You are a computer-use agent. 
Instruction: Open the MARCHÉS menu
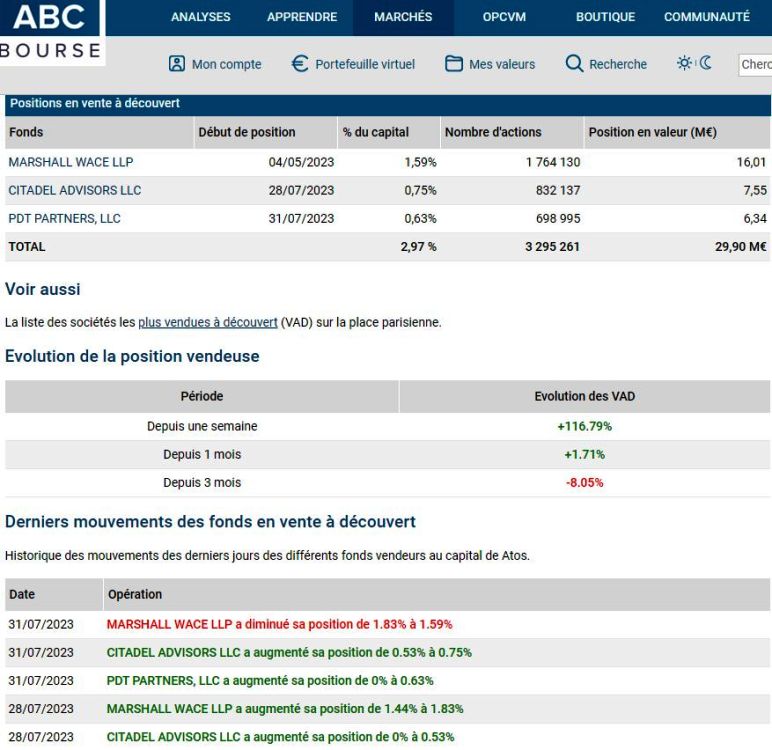[403, 17]
